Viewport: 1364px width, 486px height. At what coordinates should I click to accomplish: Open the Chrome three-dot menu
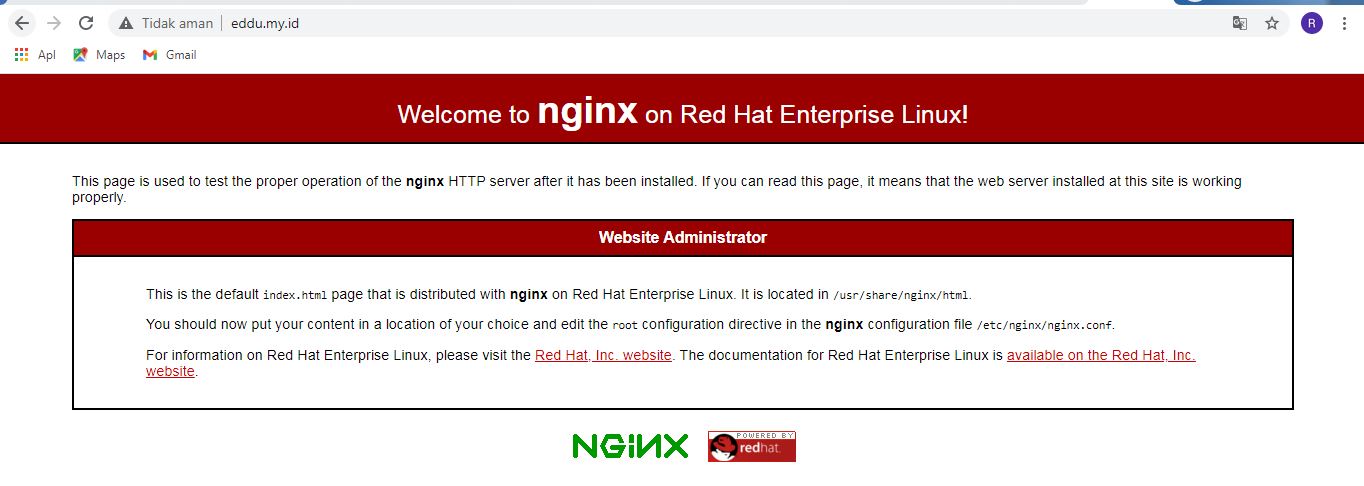point(1344,23)
